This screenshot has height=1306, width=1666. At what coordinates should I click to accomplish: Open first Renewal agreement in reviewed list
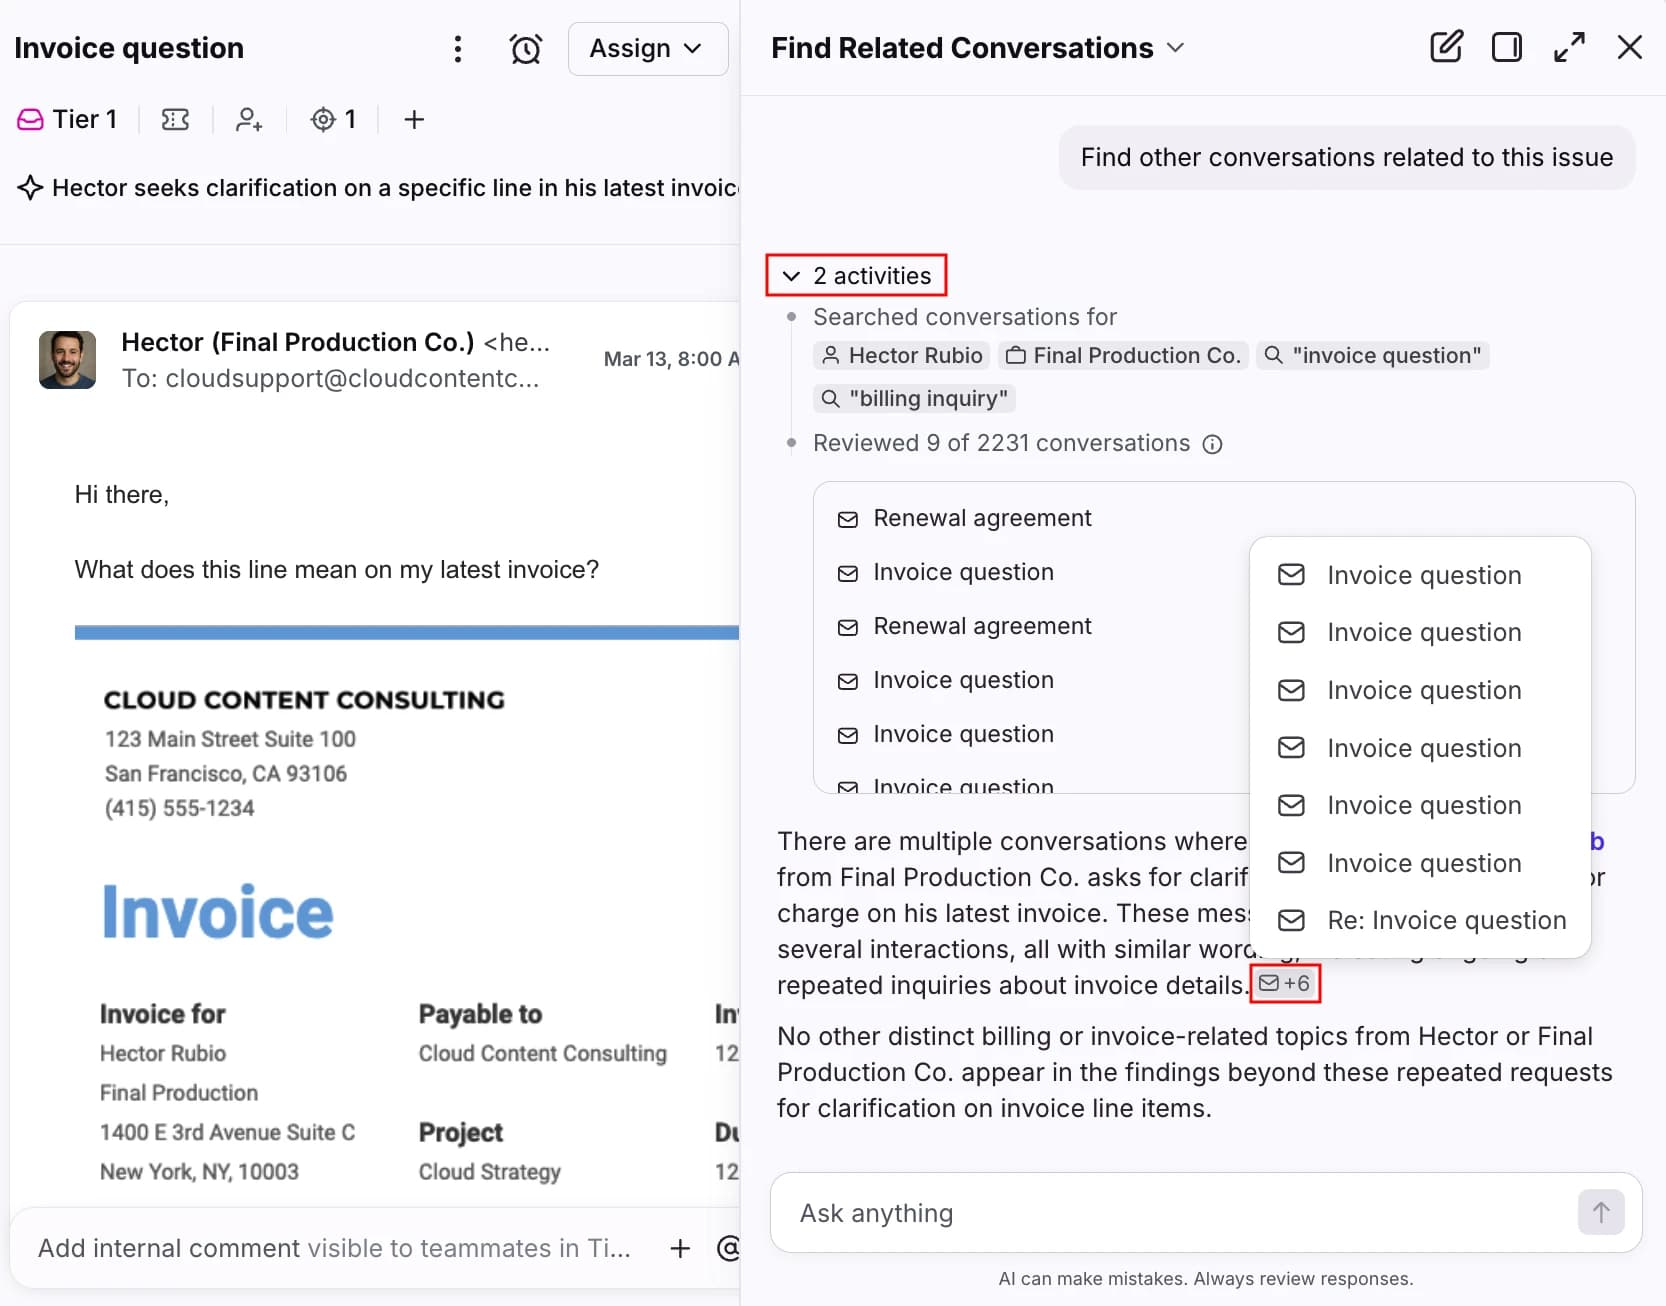pyautogui.click(x=964, y=518)
